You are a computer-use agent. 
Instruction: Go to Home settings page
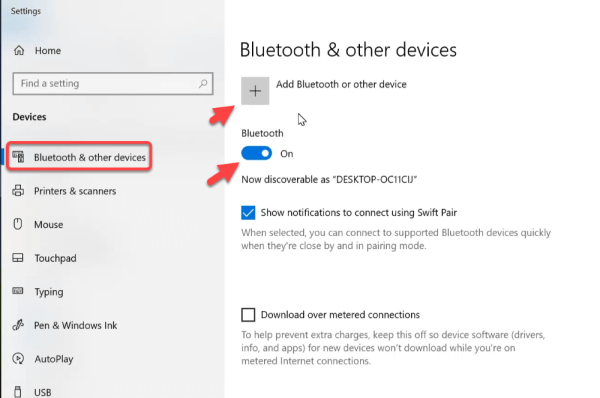click(48, 51)
